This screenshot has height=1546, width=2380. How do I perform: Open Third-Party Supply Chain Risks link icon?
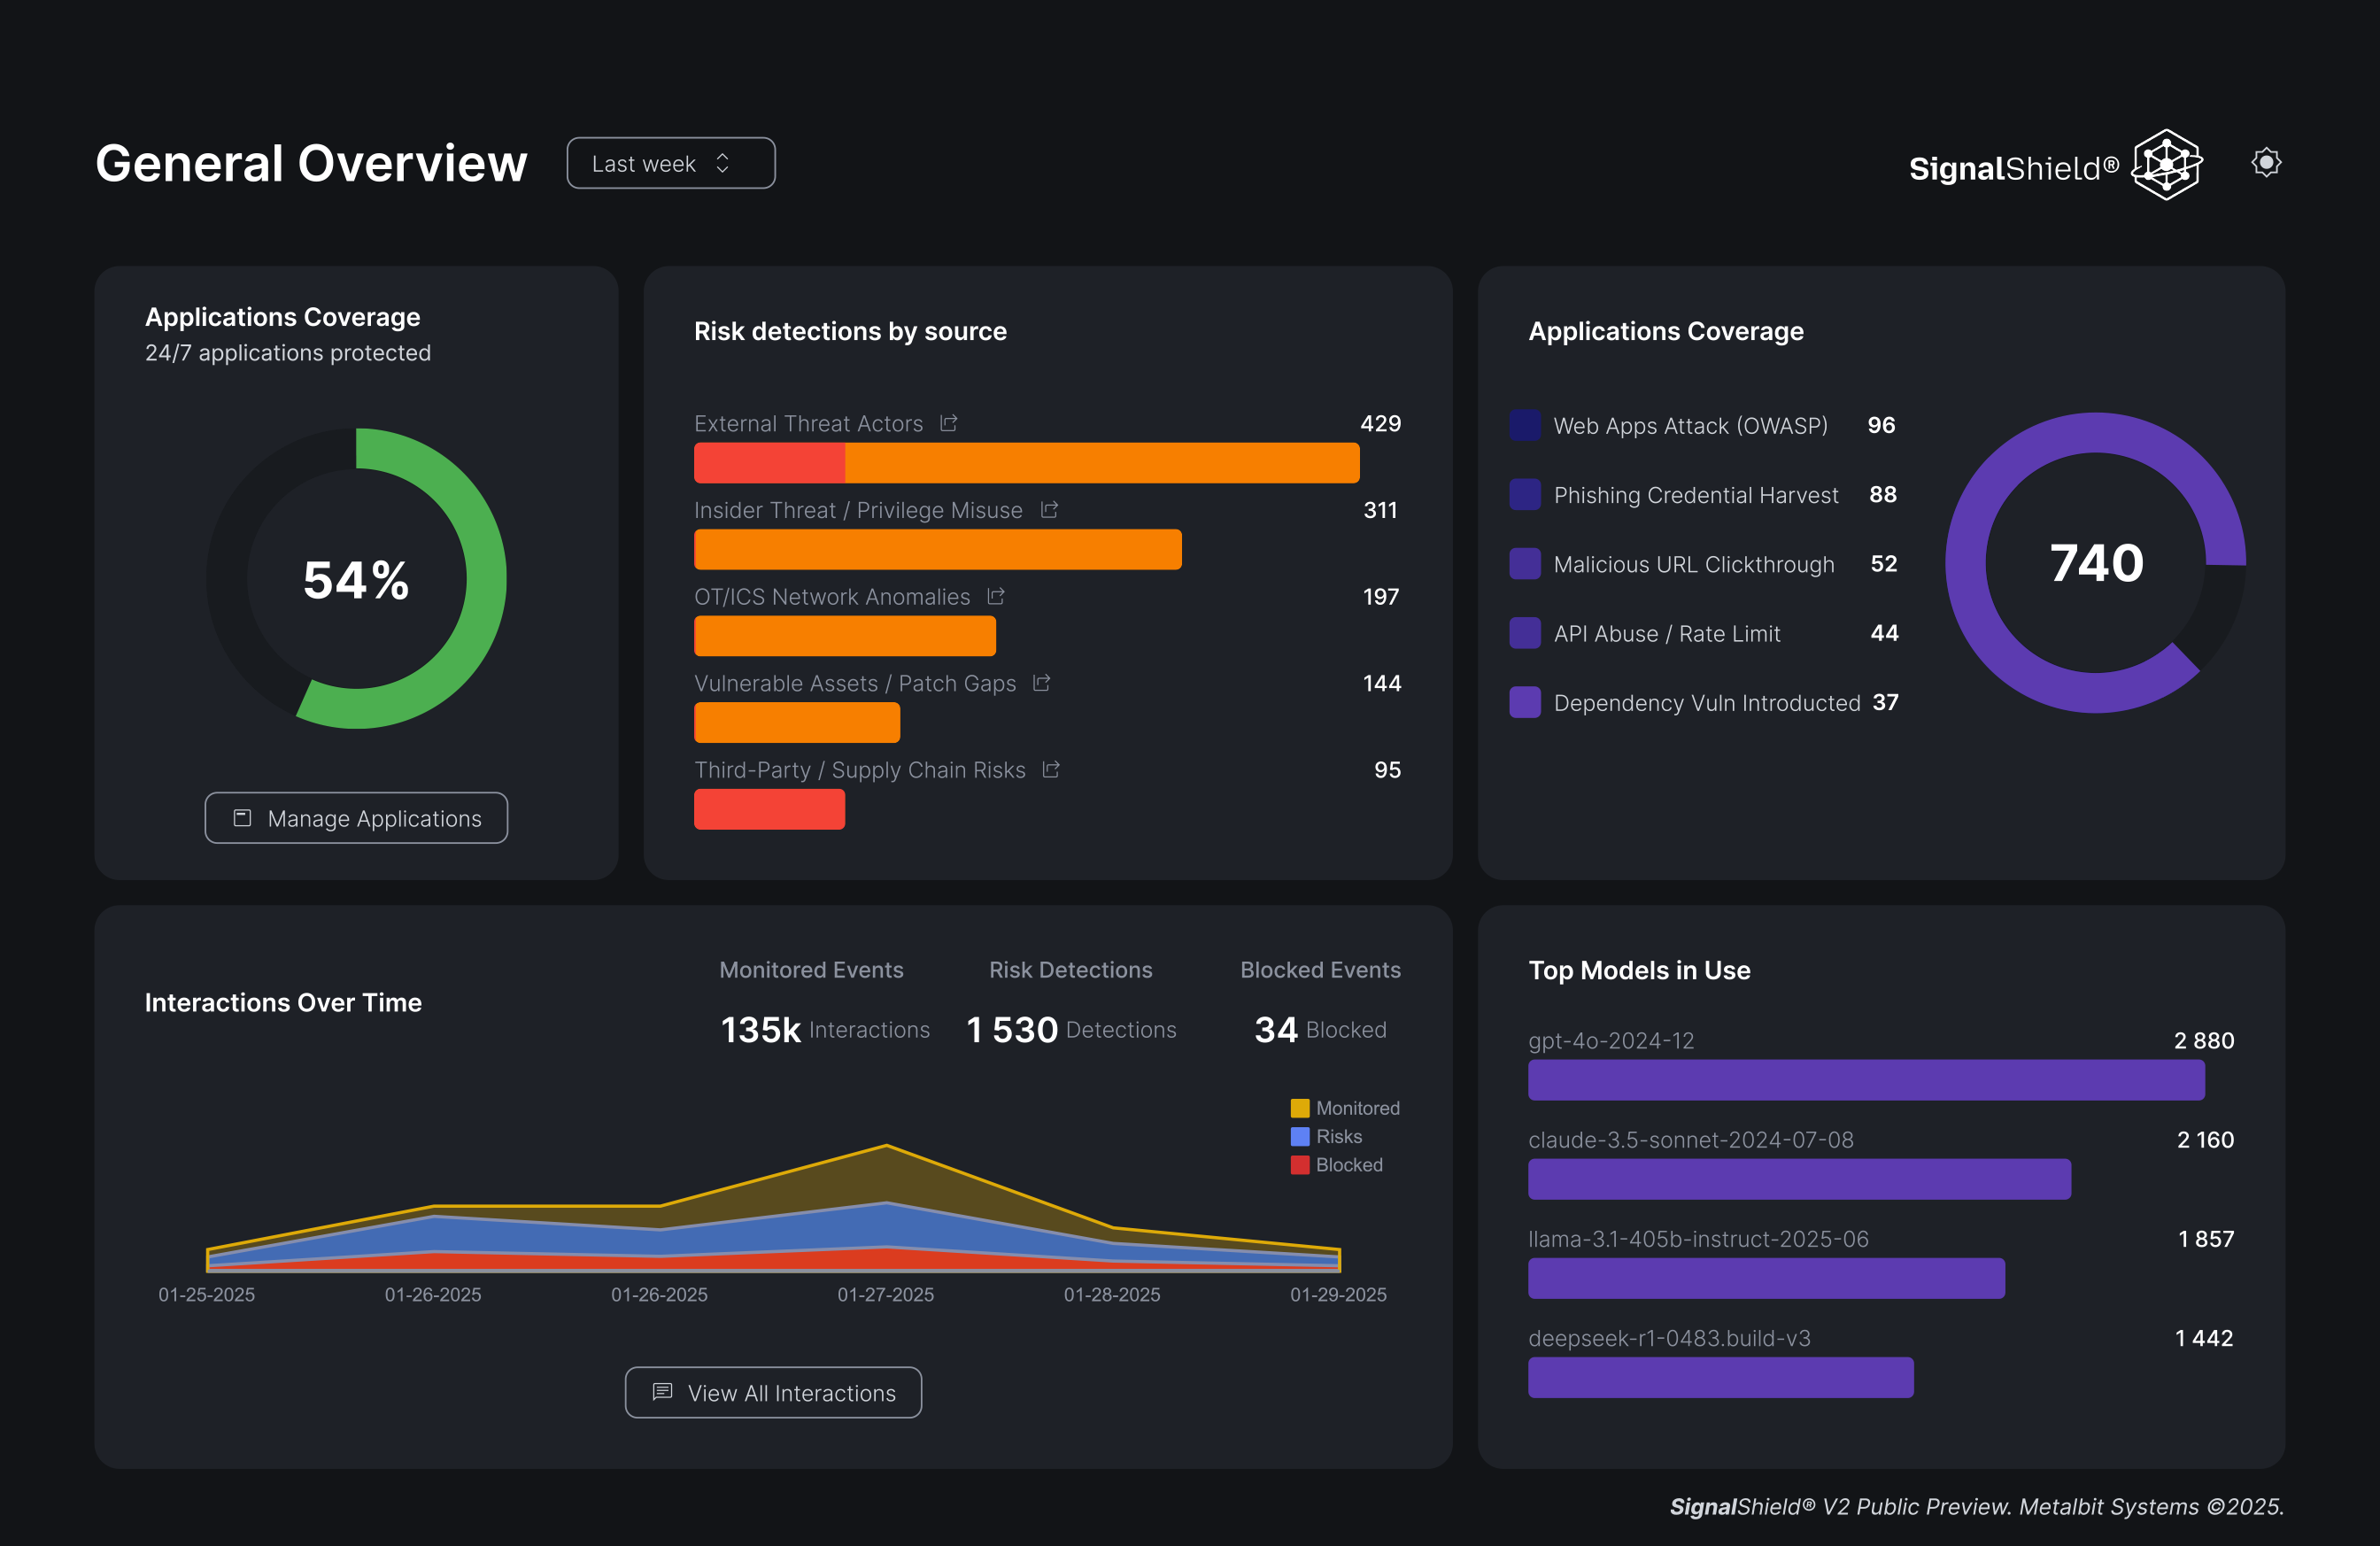pyautogui.click(x=1050, y=769)
